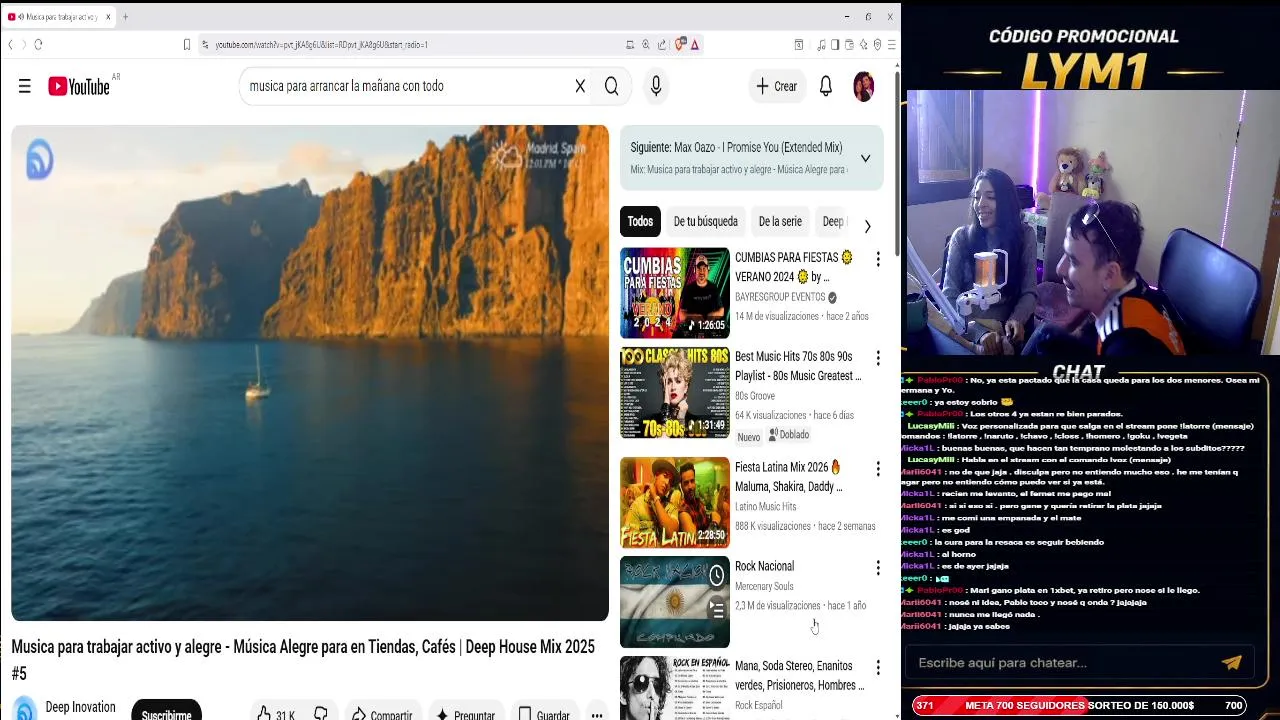Select De la serie chip
The height and width of the screenshot is (720, 1280).
pos(780,222)
